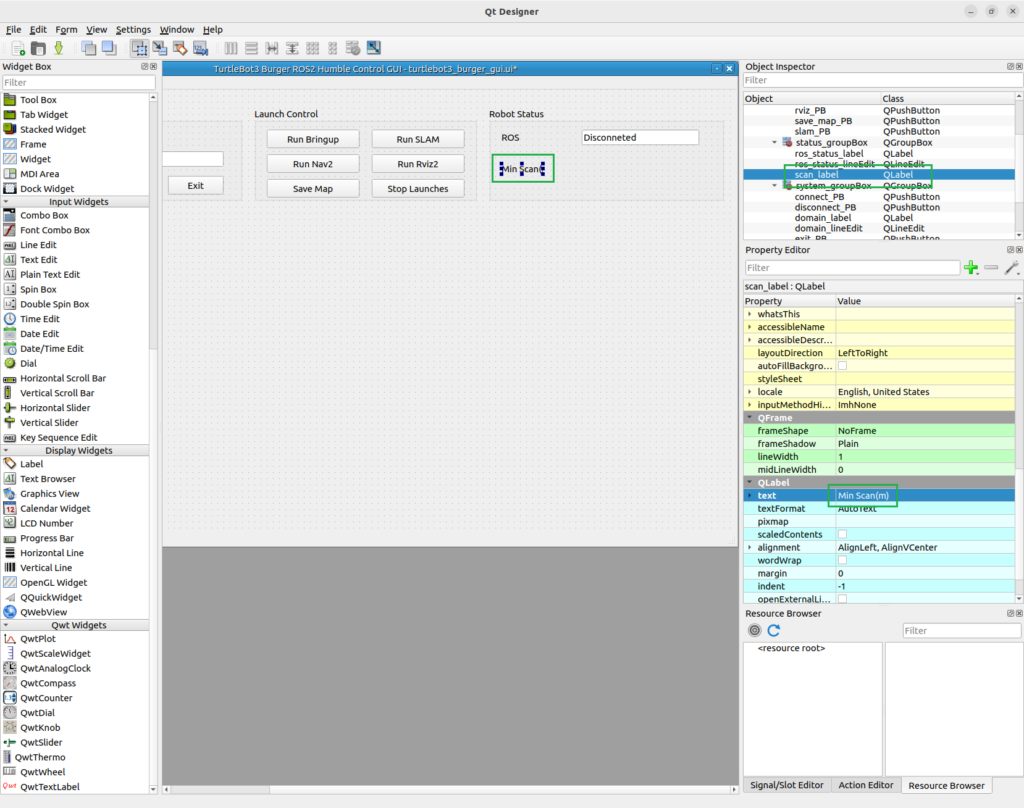Click the Adjust Size toolbar icon
Viewport: 1024px width, 808px height.
(x=374, y=48)
